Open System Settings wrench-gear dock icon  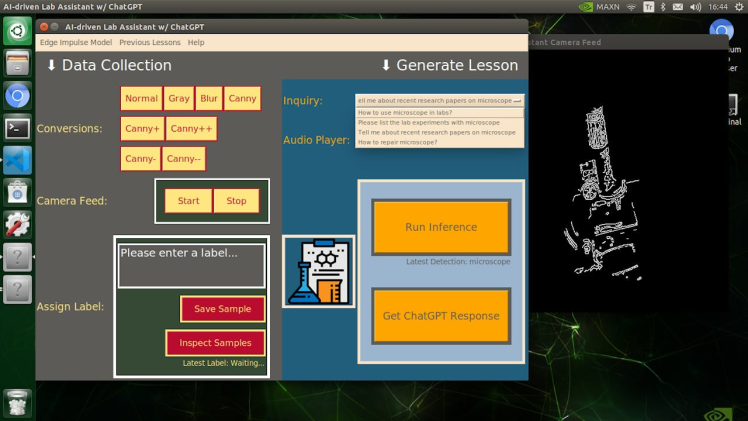(18, 225)
